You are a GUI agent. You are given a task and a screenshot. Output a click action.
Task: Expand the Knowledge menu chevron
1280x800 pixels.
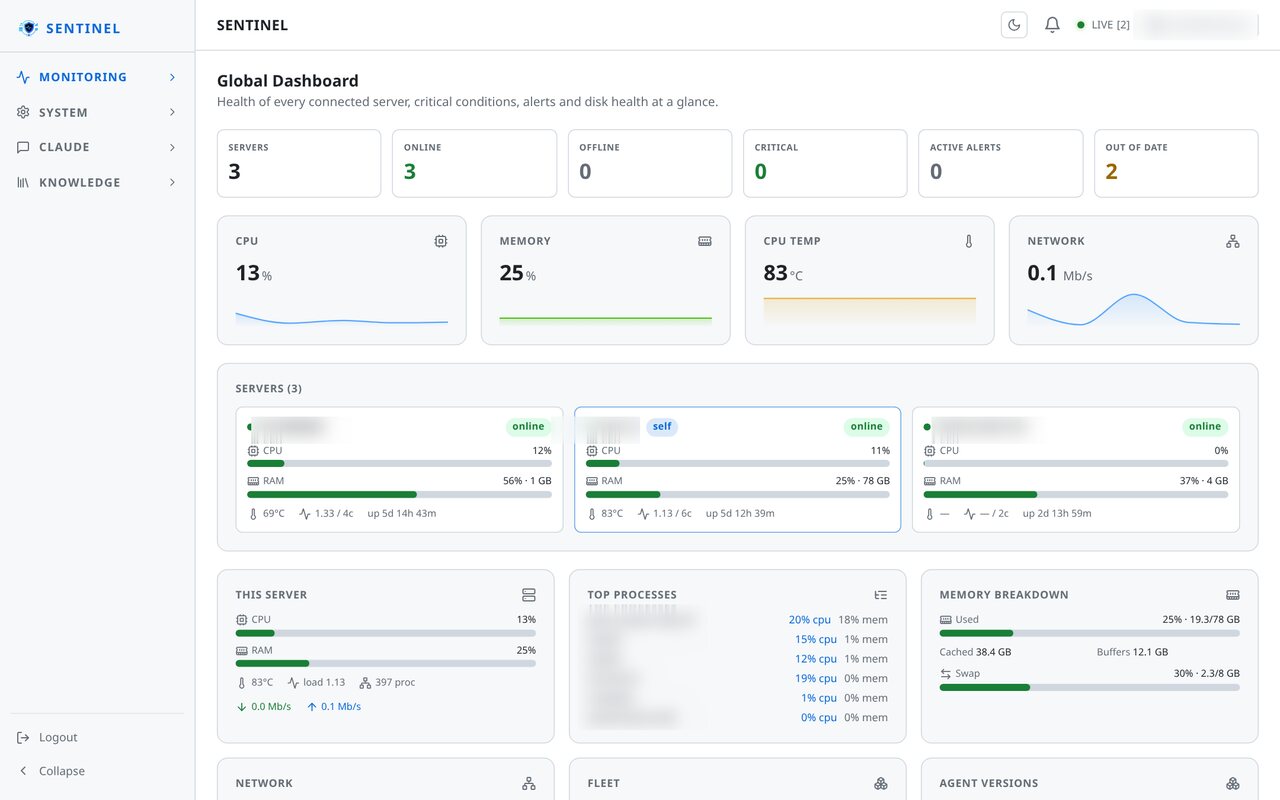(172, 182)
